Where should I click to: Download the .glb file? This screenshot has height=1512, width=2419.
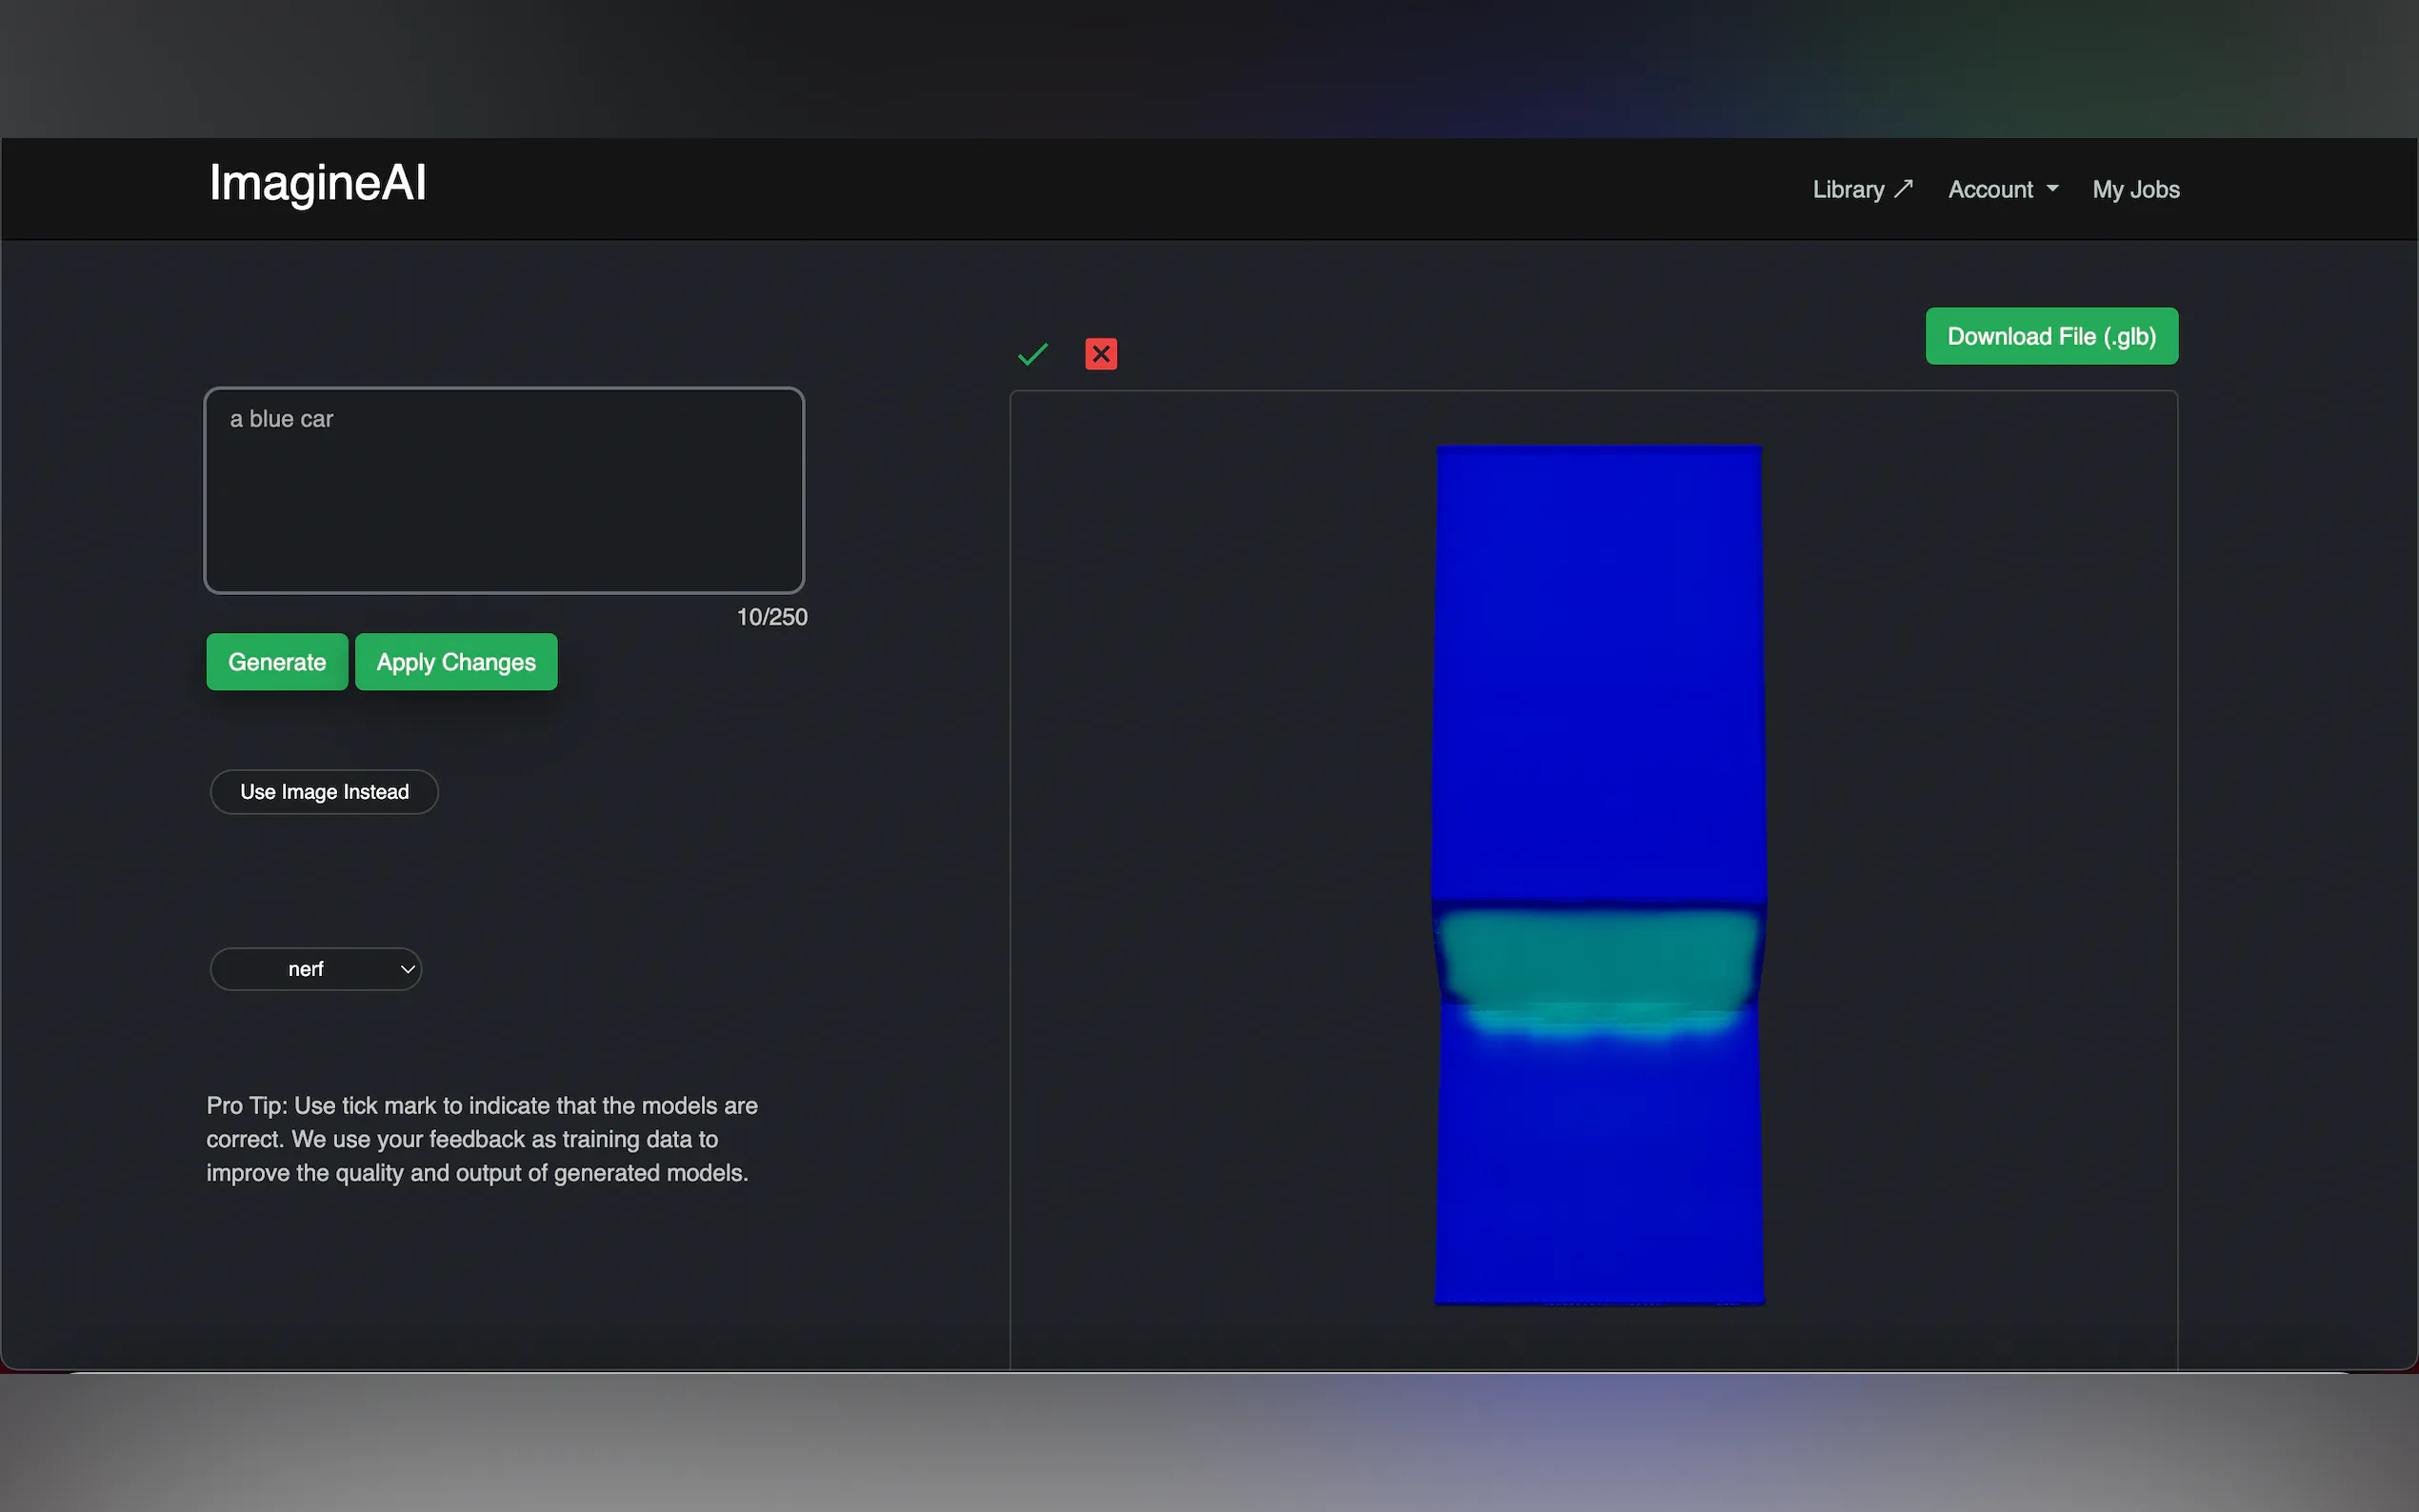pyautogui.click(x=2050, y=336)
